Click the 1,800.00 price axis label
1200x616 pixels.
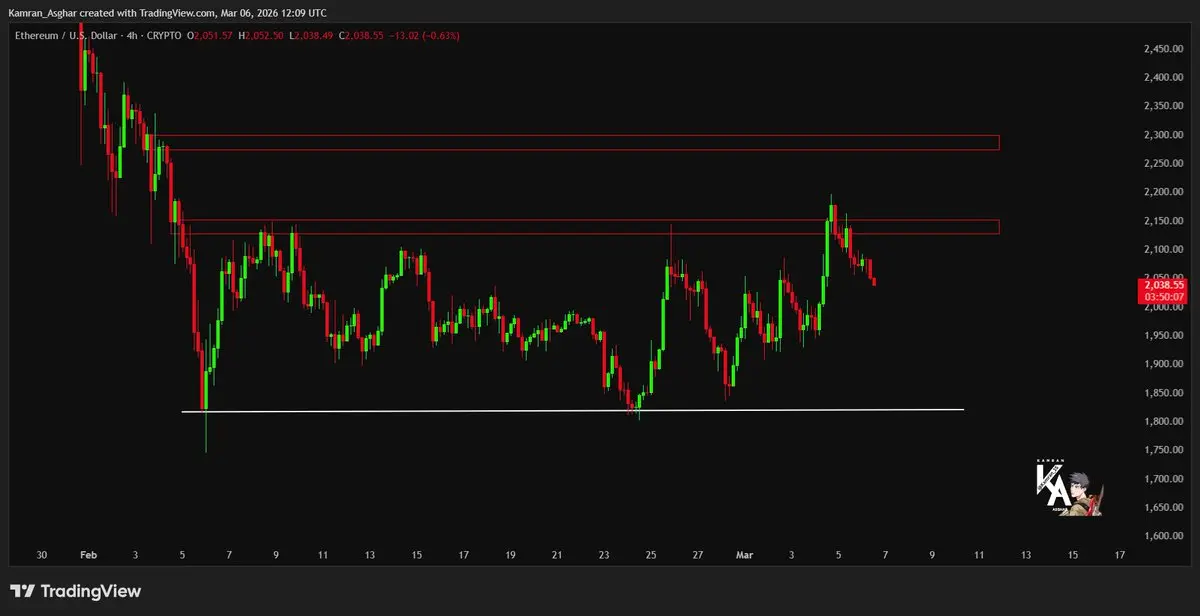point(1163,422)
